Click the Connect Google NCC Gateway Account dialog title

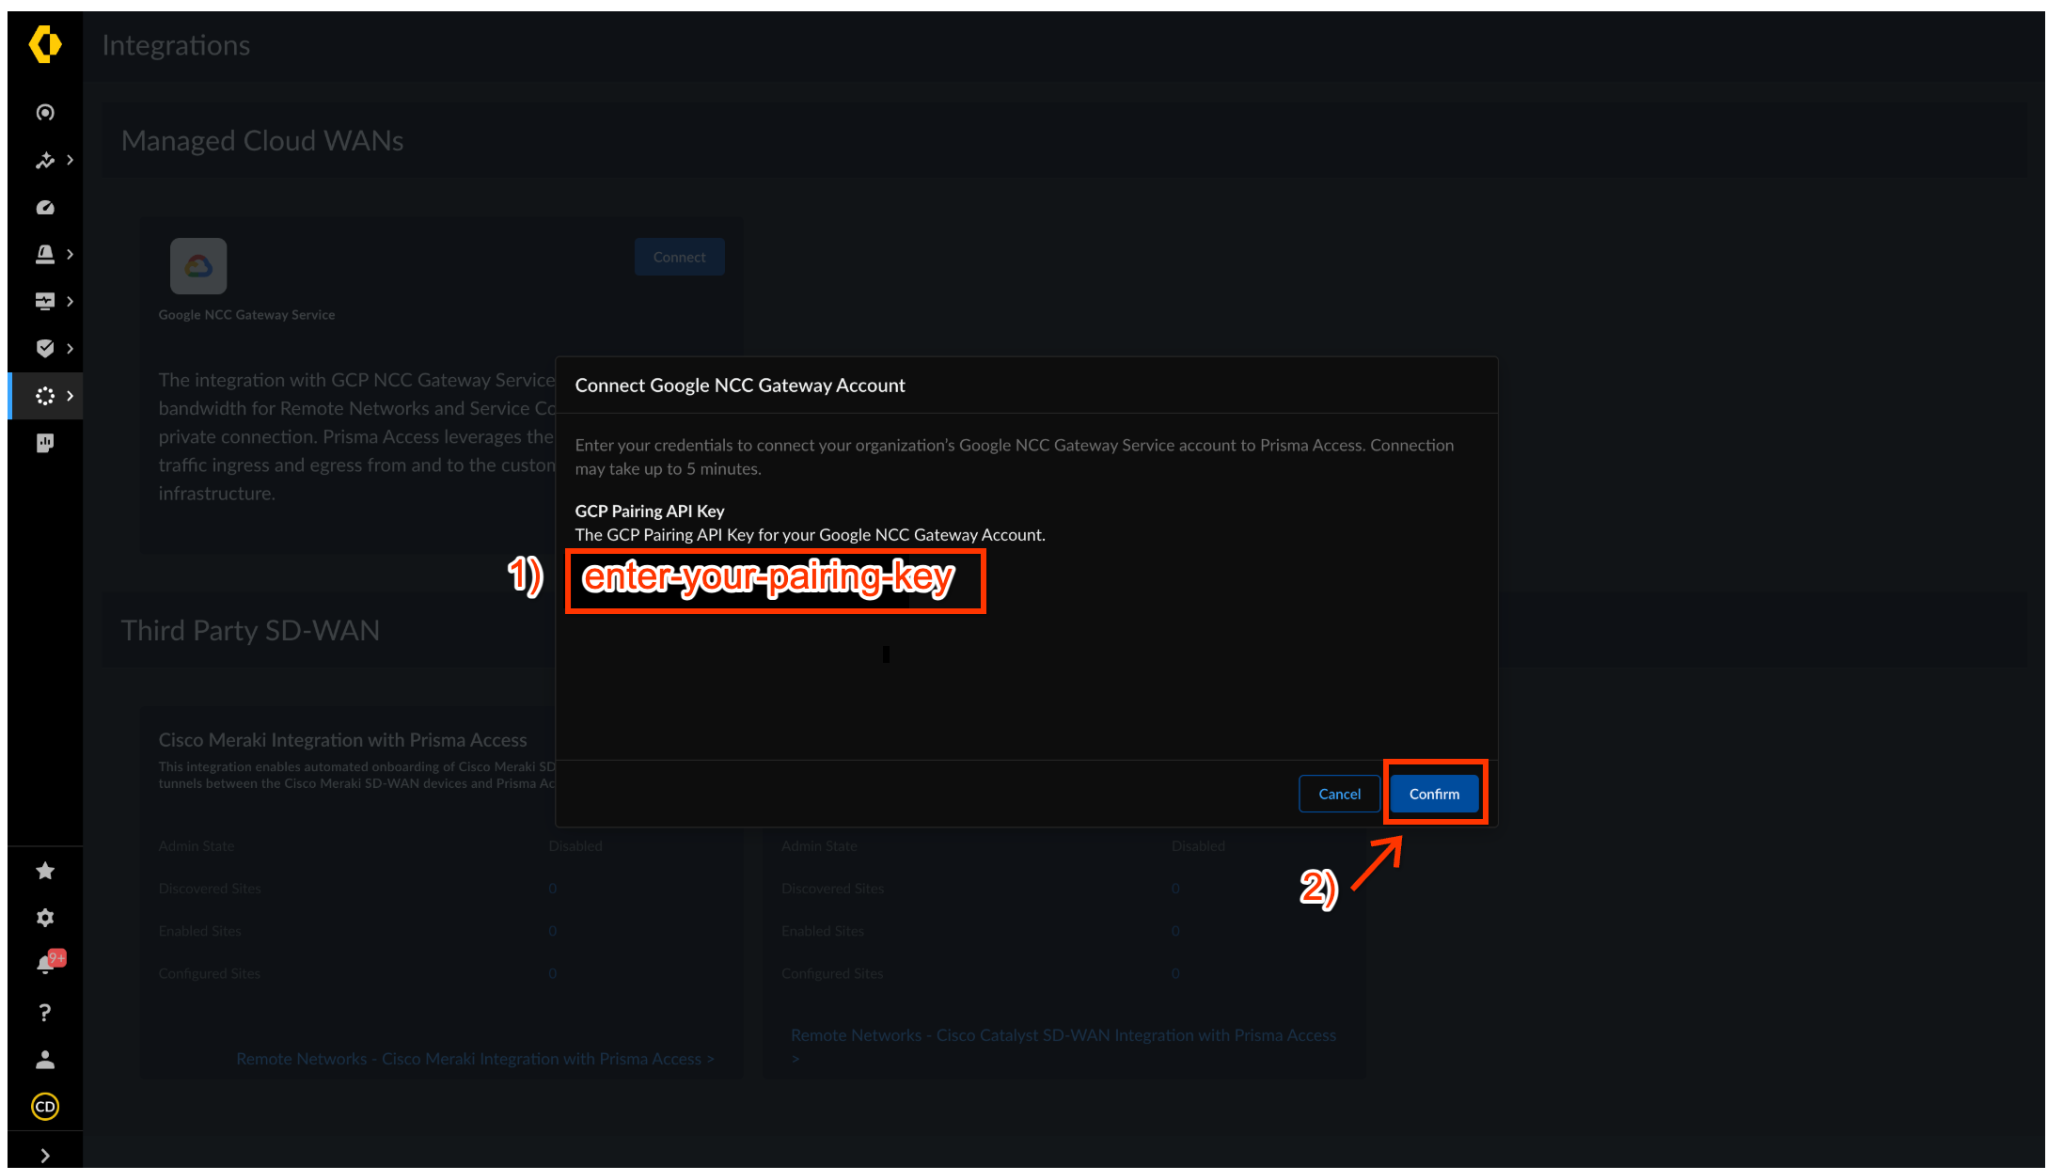739,386
